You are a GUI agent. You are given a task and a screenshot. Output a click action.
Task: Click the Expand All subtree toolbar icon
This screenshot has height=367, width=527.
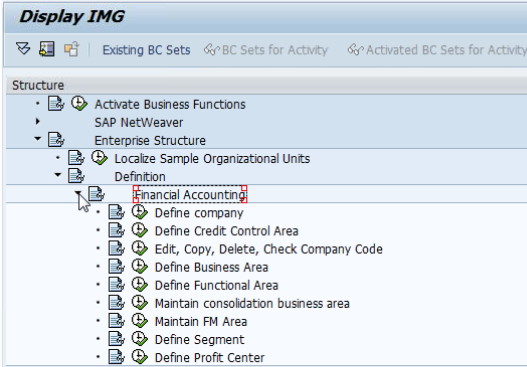click(23, 49)
